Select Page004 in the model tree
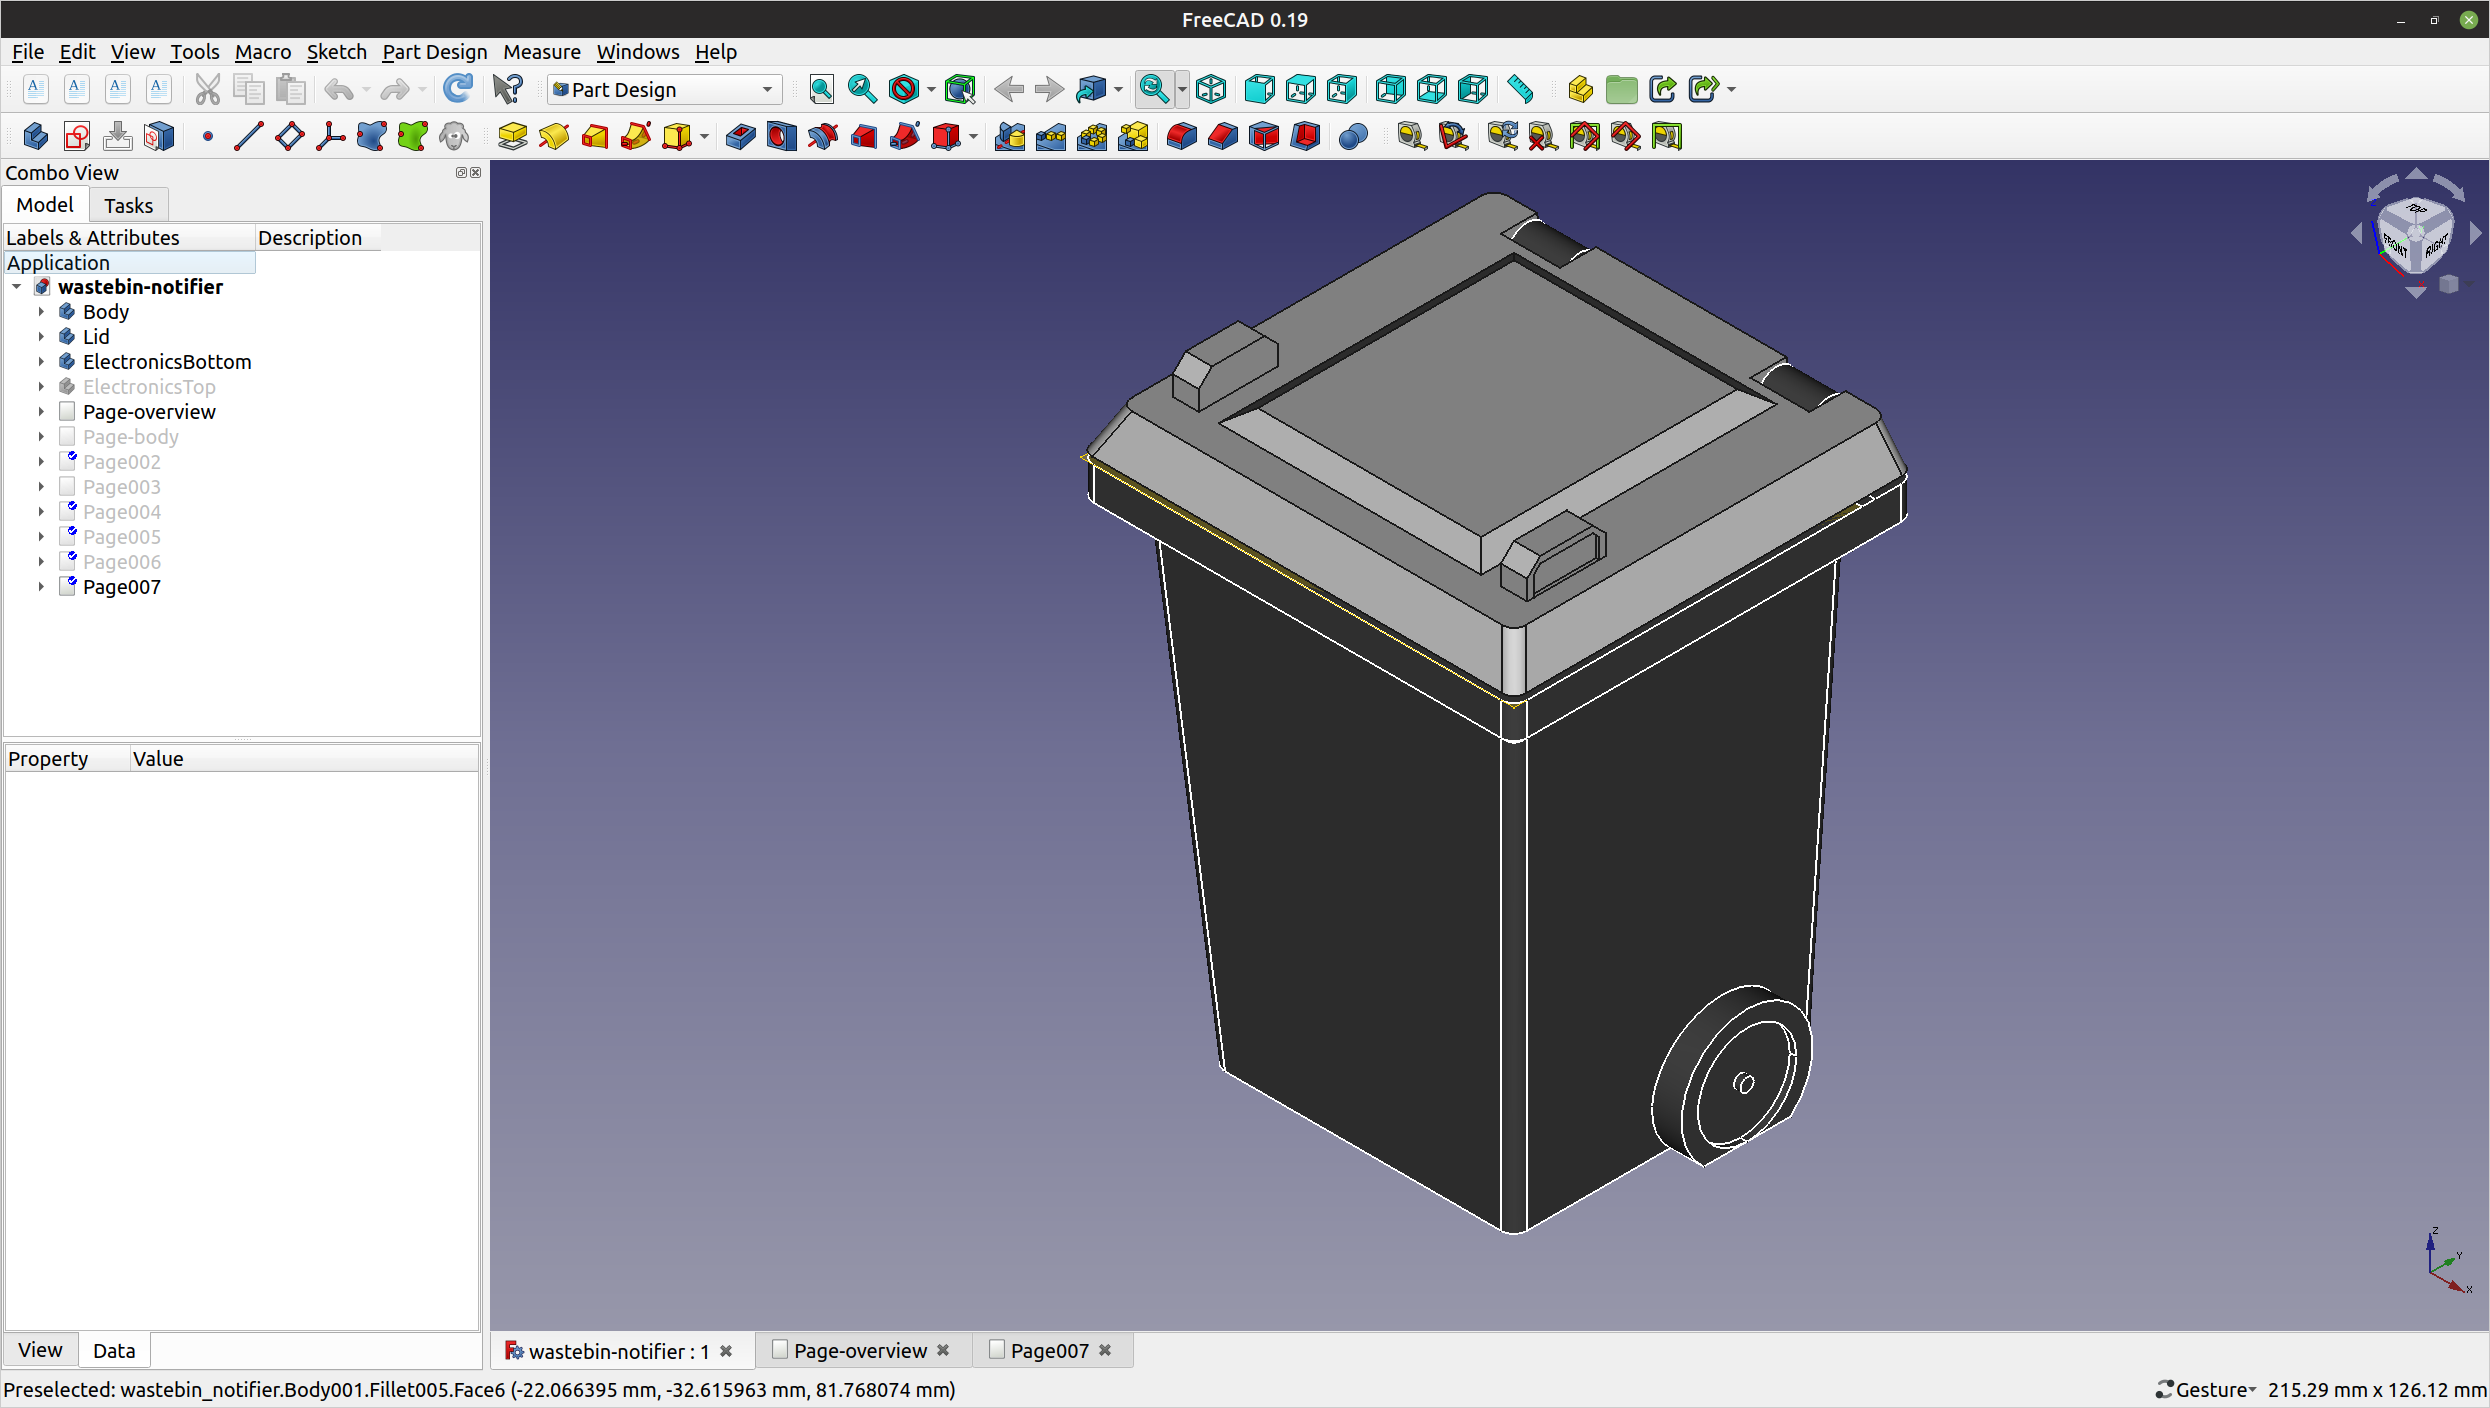Screen dimensions: 2490x1408 tap(121, 511)
